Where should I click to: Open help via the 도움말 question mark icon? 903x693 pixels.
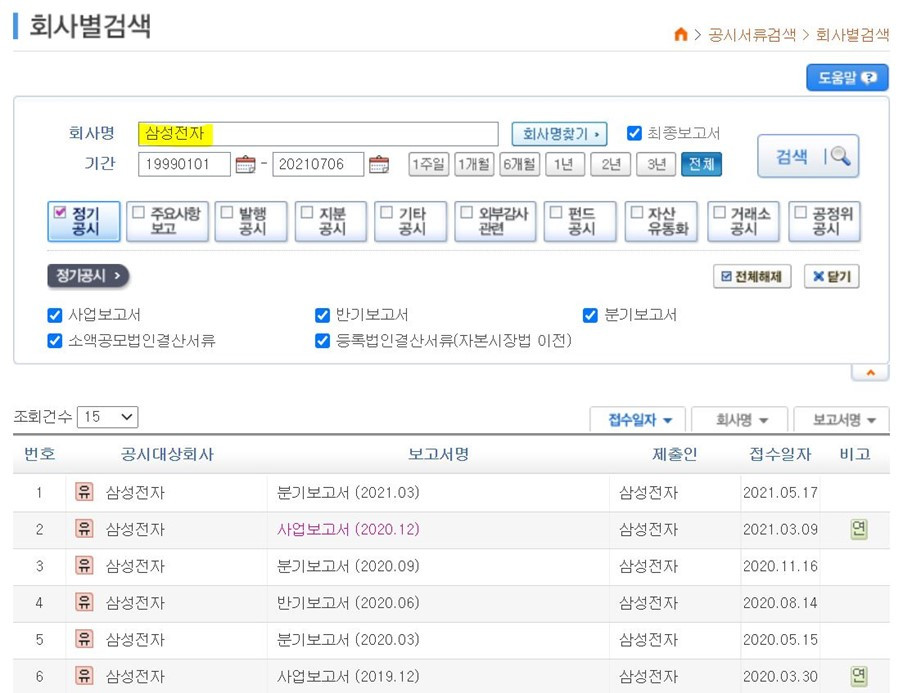coord(870,77)
